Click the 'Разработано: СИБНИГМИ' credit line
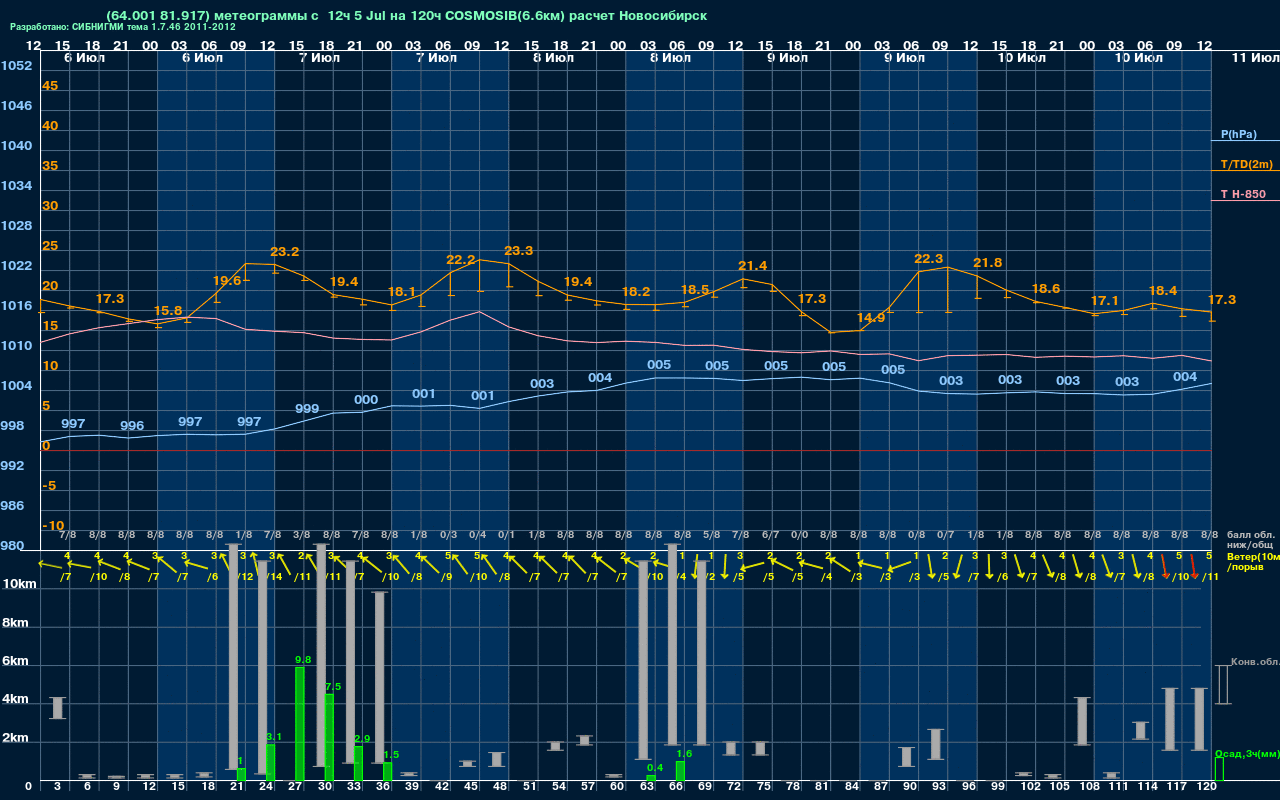 click(x=123, y=27)
